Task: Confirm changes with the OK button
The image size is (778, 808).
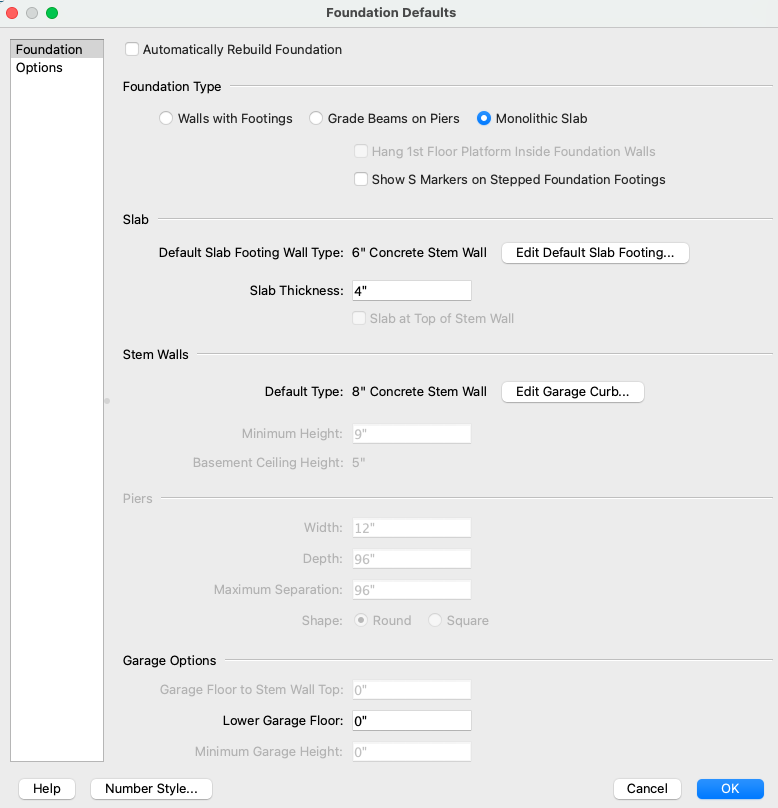Action: click(730, 789)
